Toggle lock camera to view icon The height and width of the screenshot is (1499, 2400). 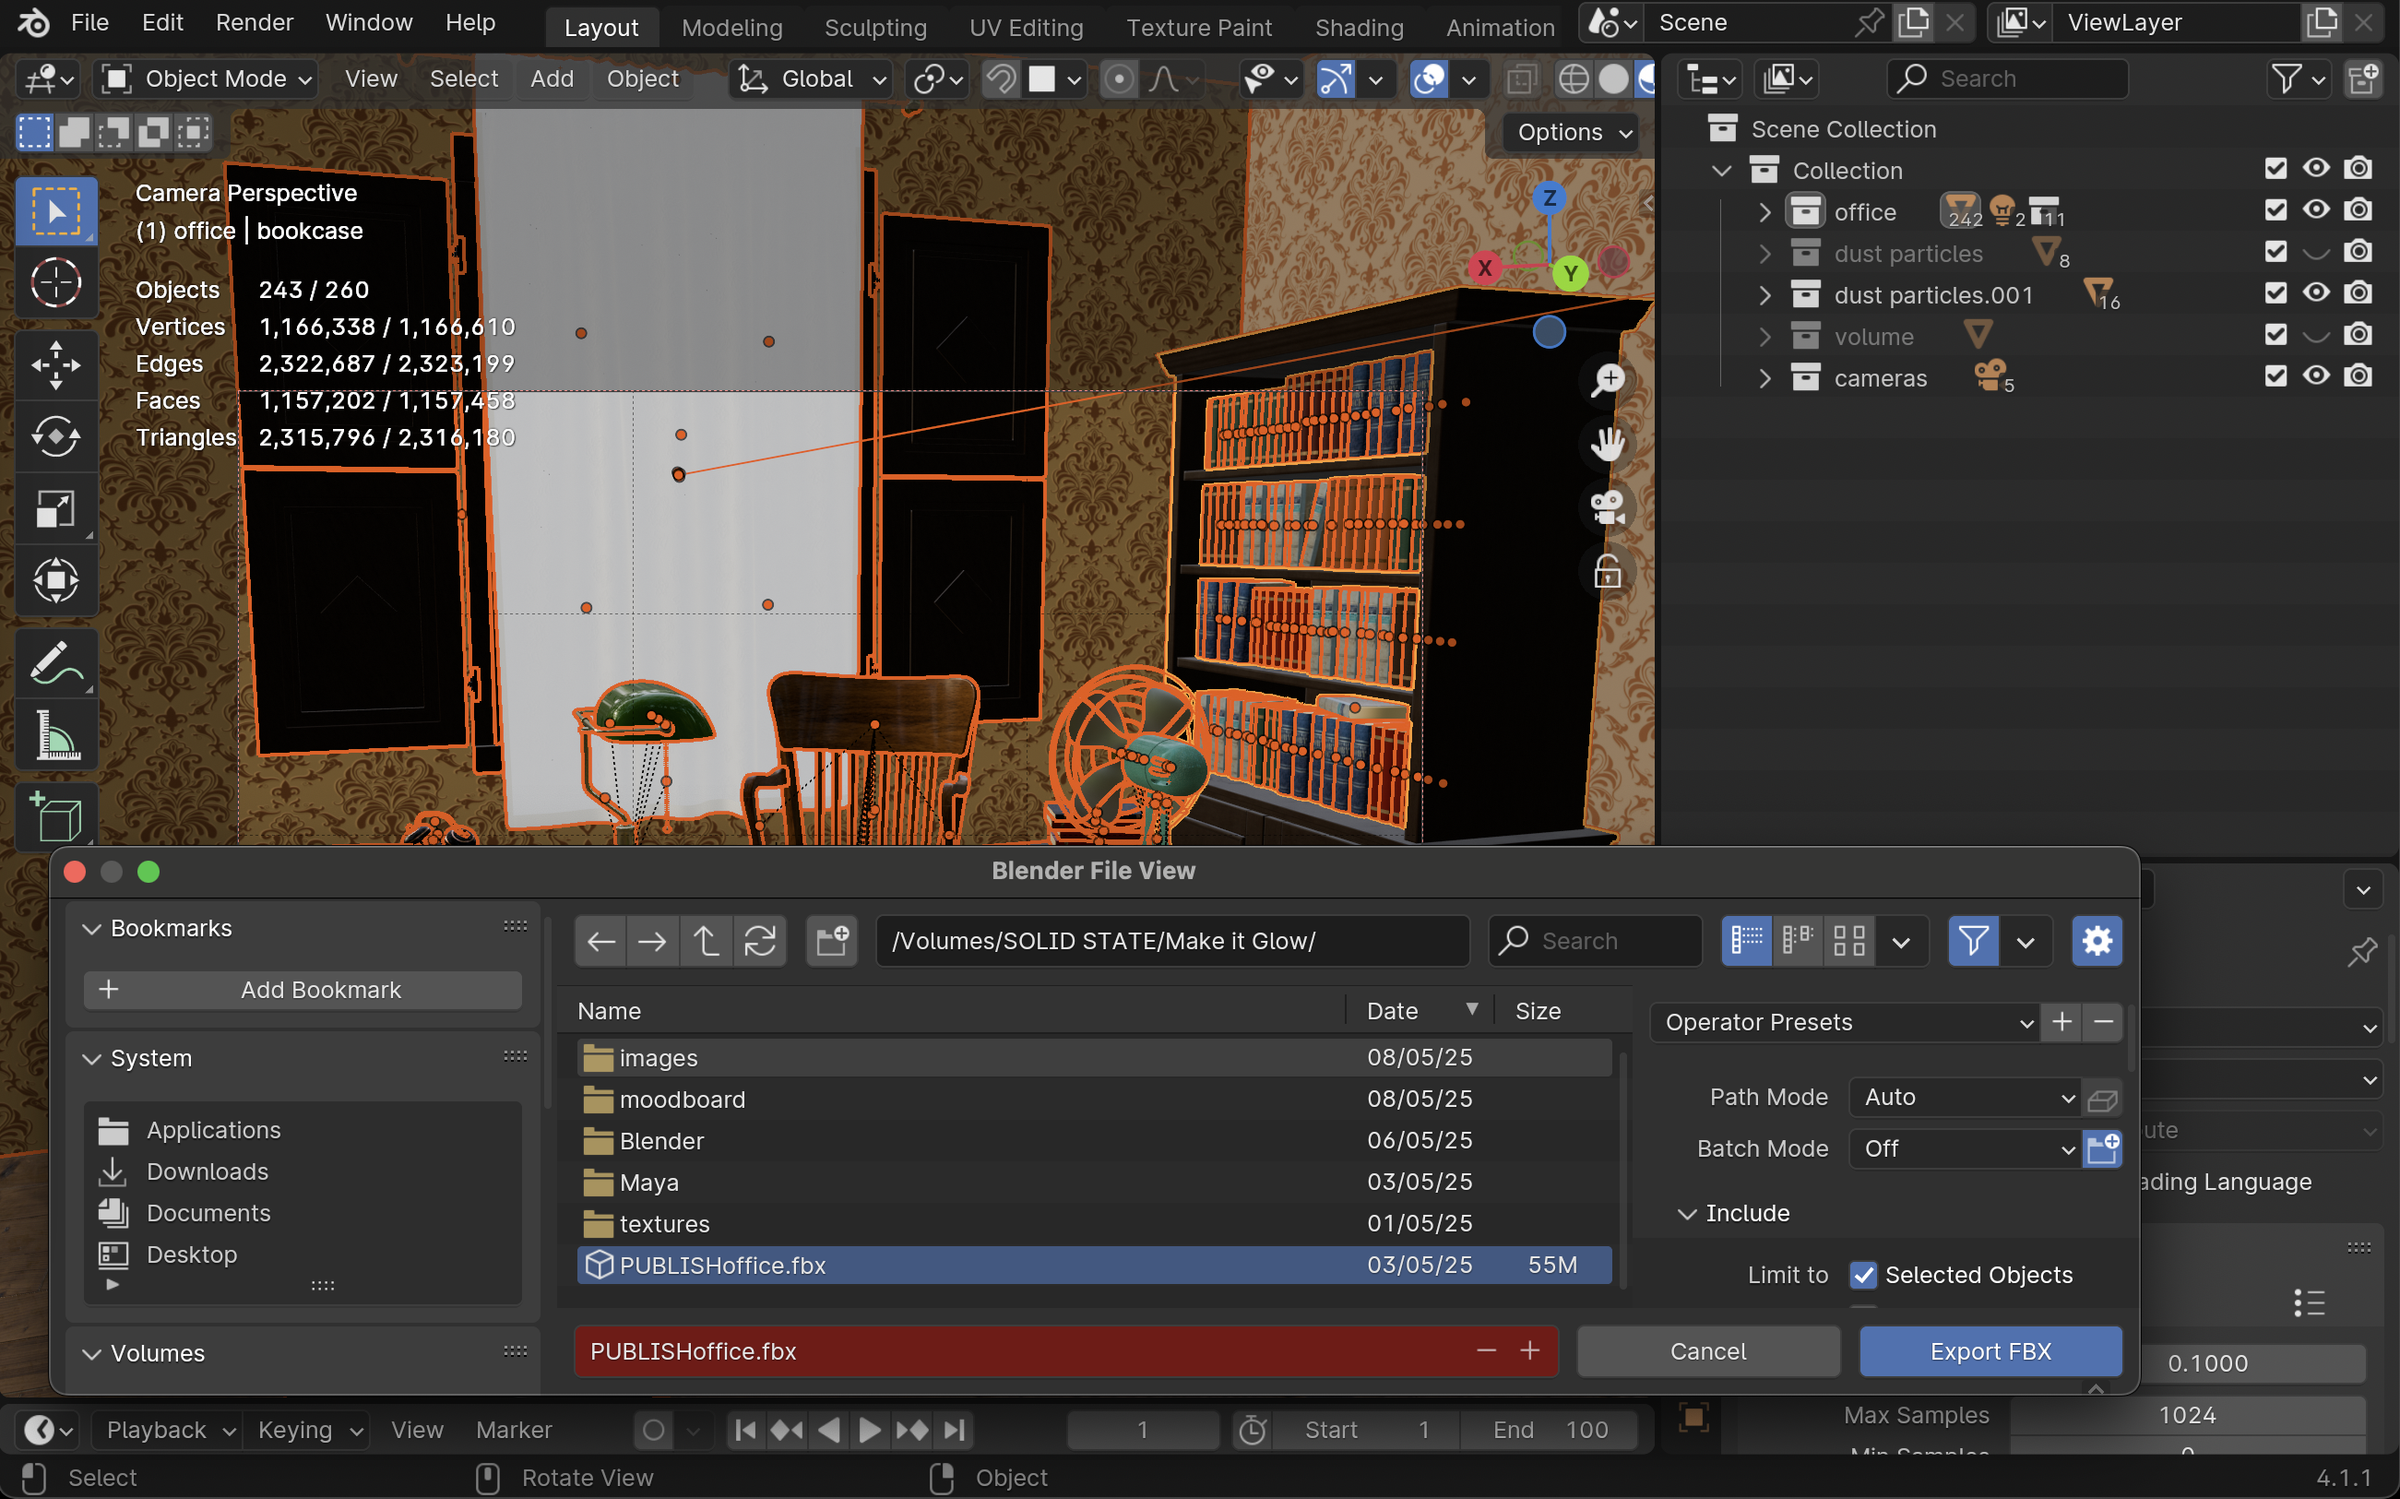click(1607, 572)
